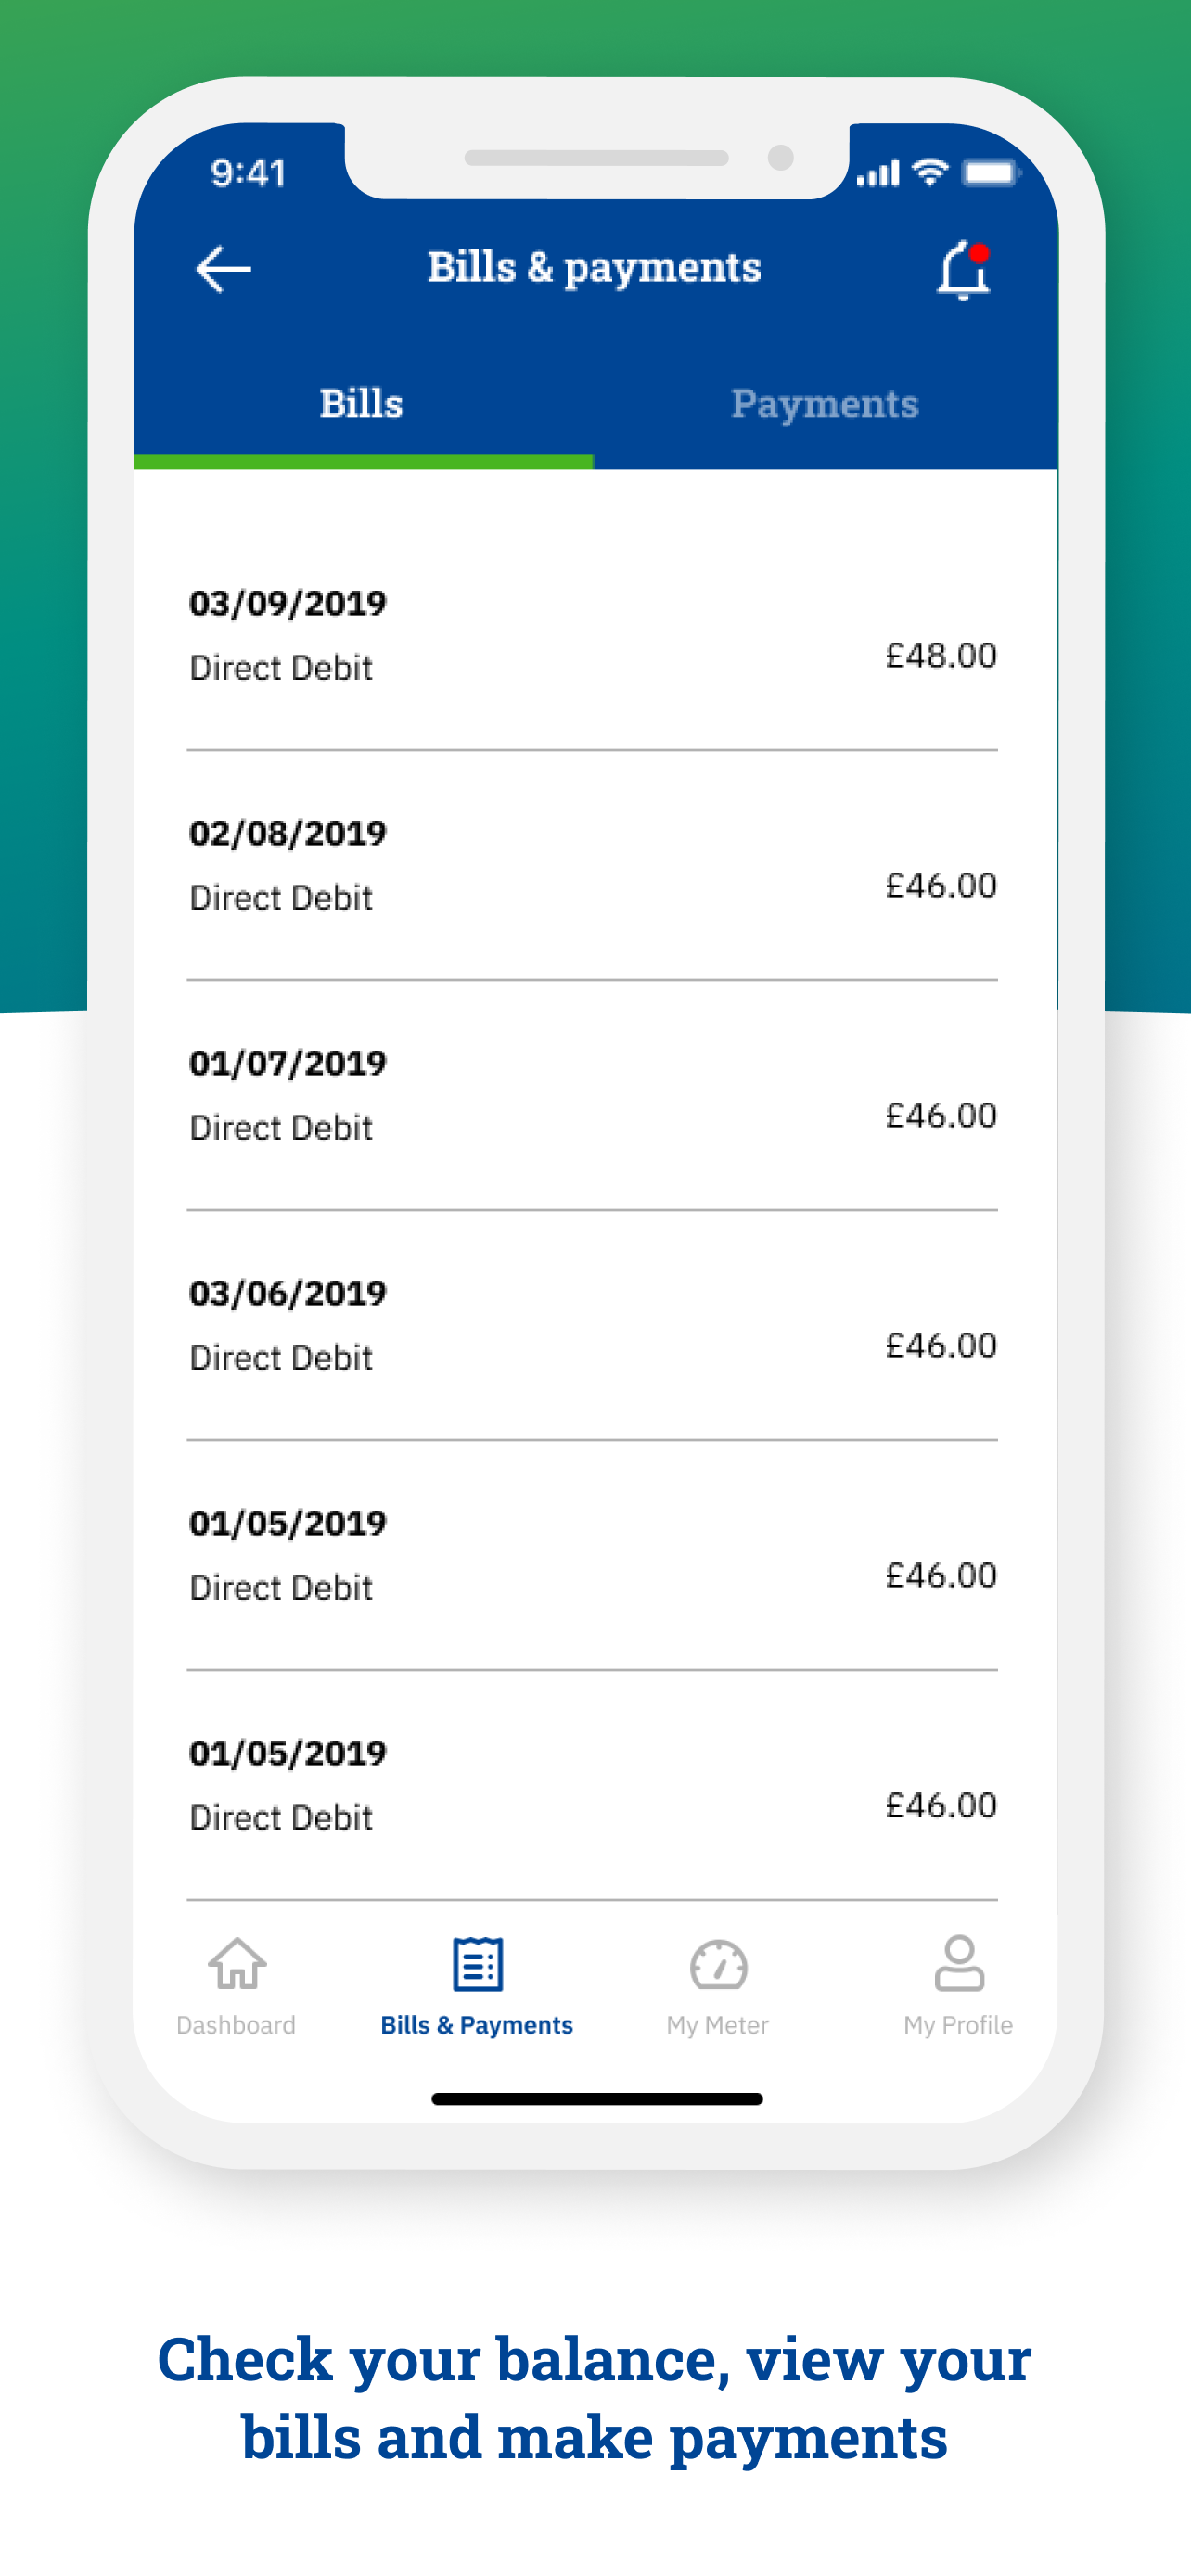Open the 03/09/2019 Direct Debit bill
The image size is (1191, 2576).
(592, 635)
